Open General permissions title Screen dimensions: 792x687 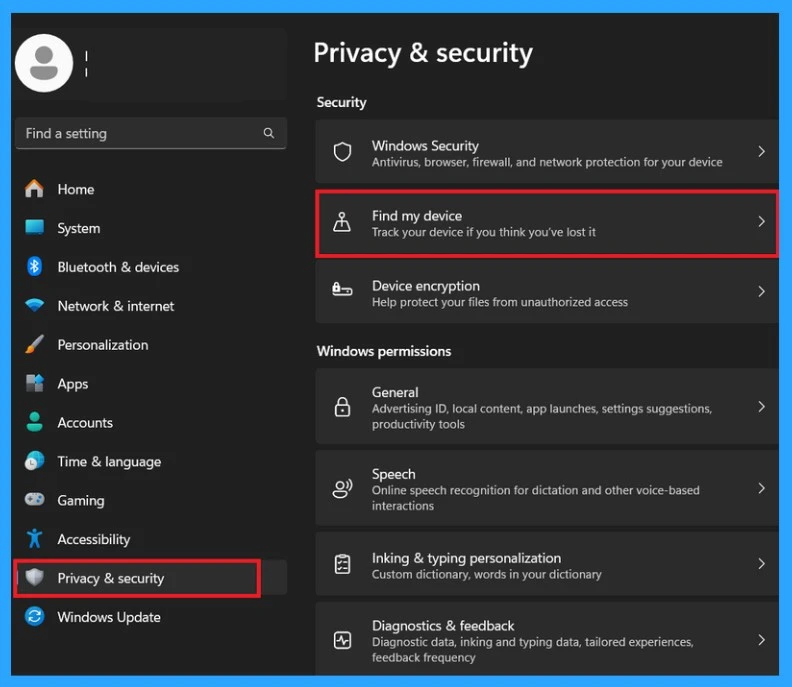pyautogui.click(x=395, y=392)
